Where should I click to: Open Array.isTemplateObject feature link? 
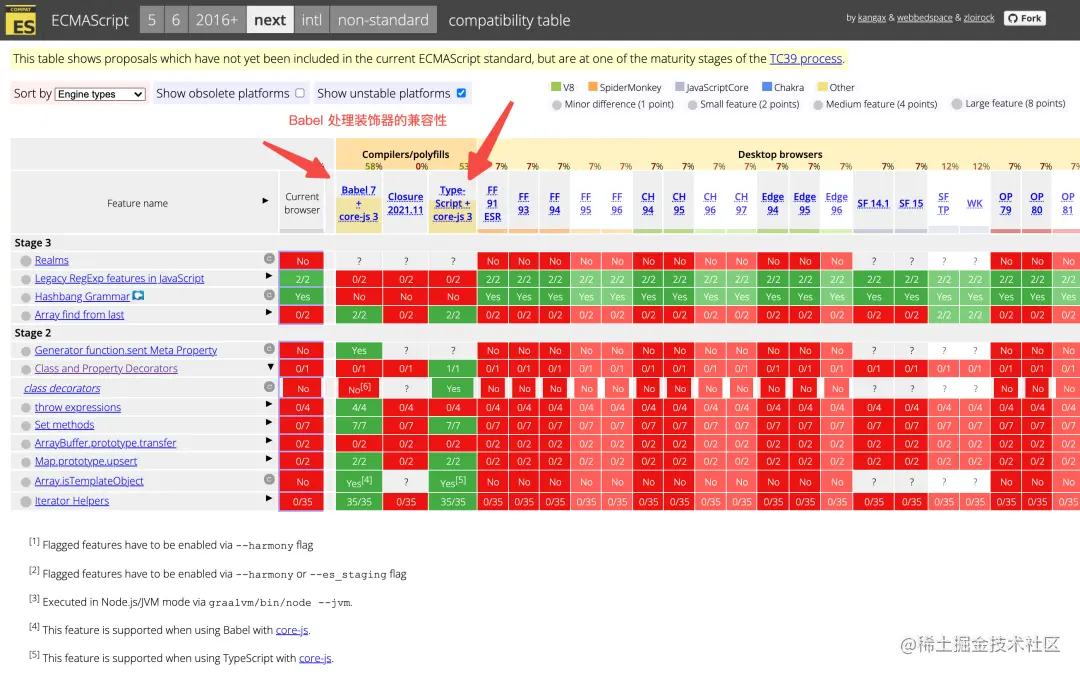89,481
